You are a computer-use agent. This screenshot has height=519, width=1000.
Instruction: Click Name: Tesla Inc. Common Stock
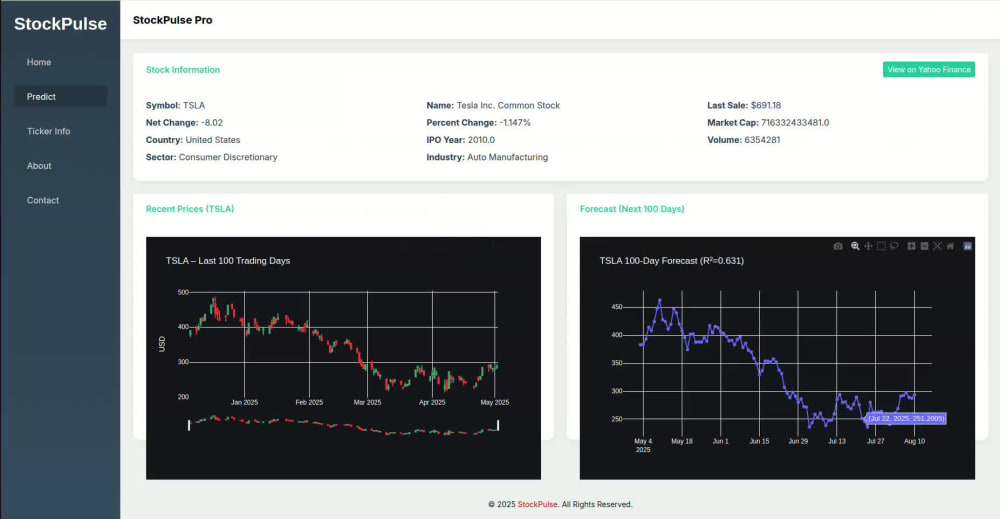tap(493, 105)
